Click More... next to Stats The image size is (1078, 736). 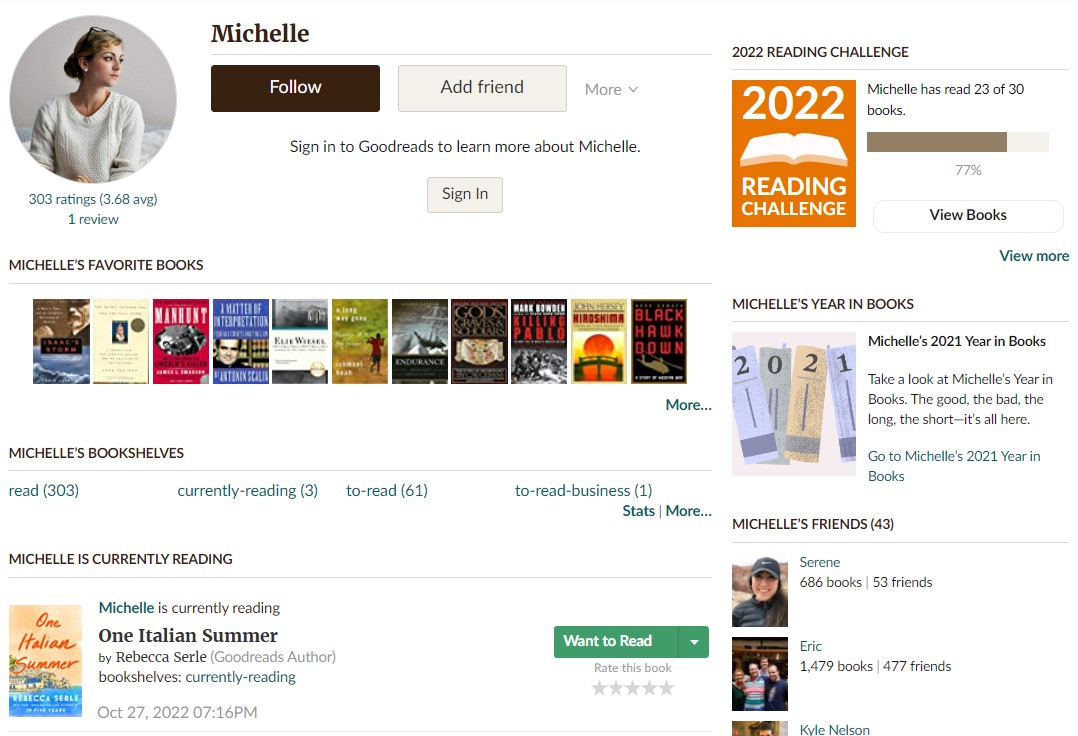688,511
